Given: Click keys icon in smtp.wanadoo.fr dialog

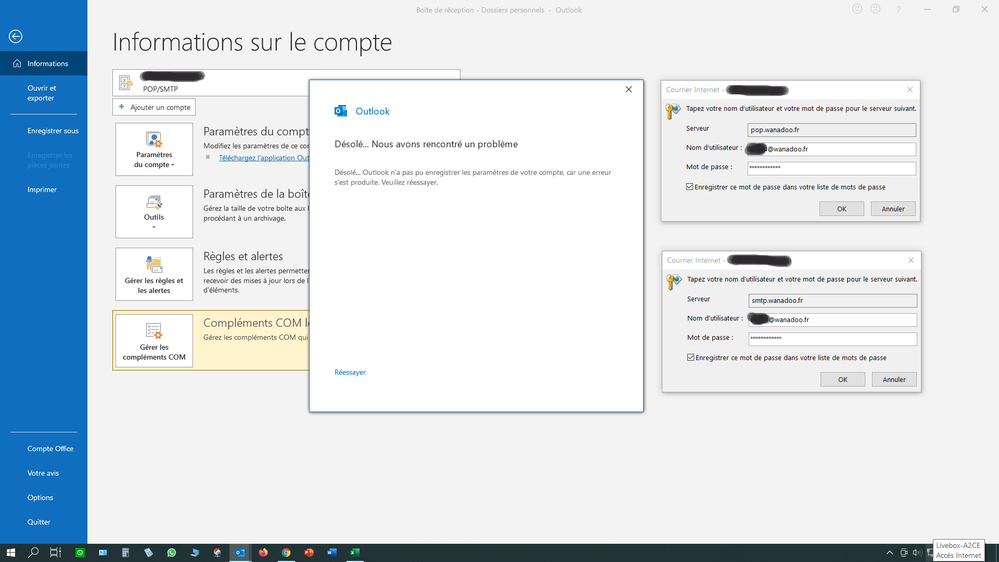Looking at the screenshot, I should [673, 282].
